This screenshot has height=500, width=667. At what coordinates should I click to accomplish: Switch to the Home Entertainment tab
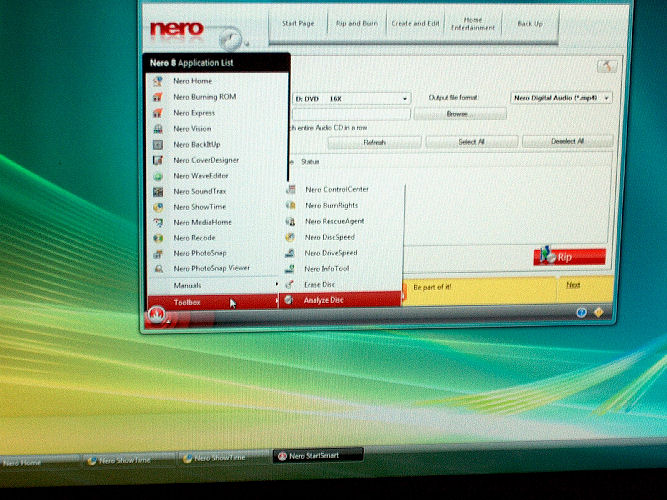click(x=473, y=24)
